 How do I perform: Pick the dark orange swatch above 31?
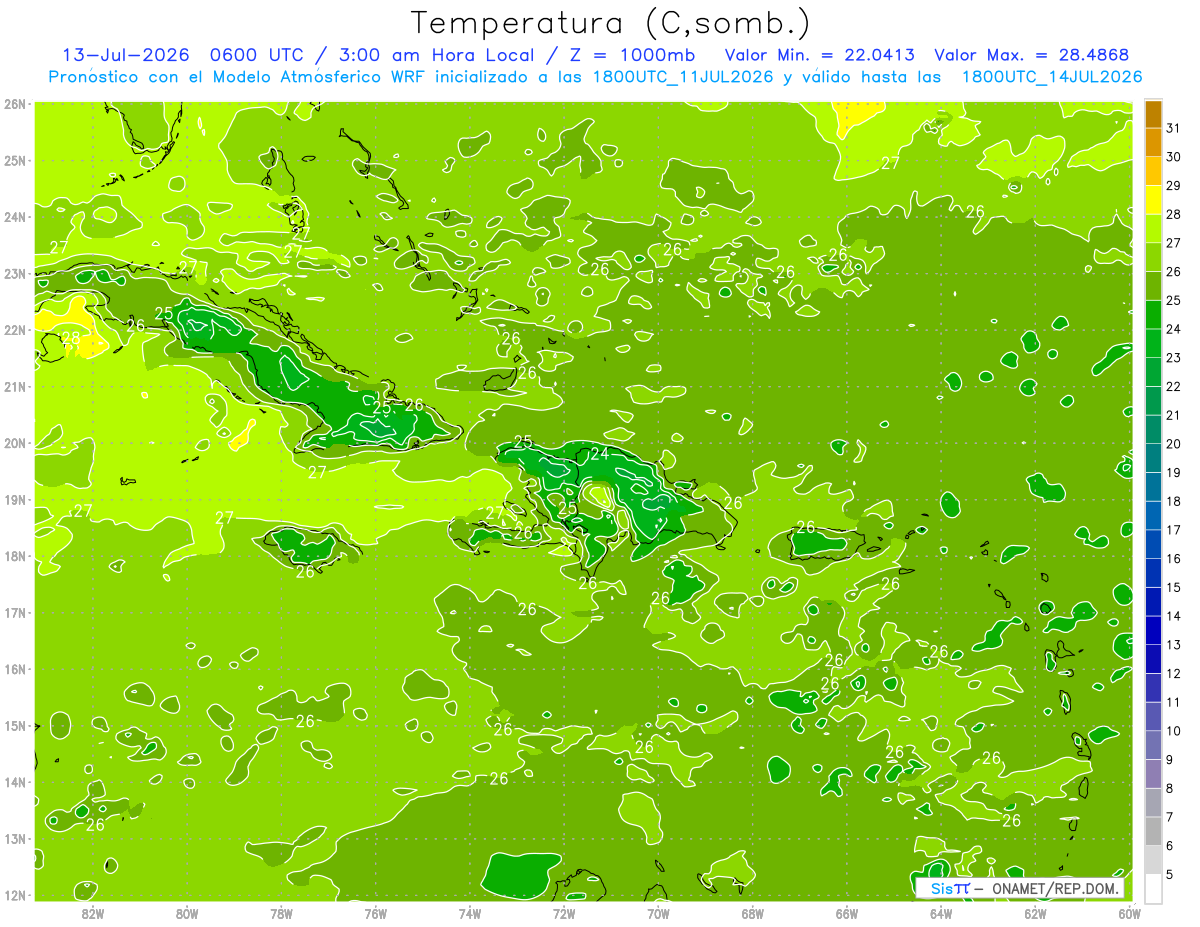pyautogui.click(x=1153, y=115)
